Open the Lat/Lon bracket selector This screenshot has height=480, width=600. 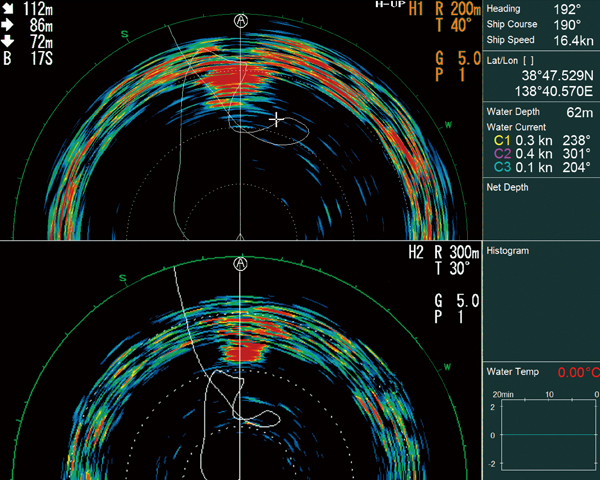(528, 61)
